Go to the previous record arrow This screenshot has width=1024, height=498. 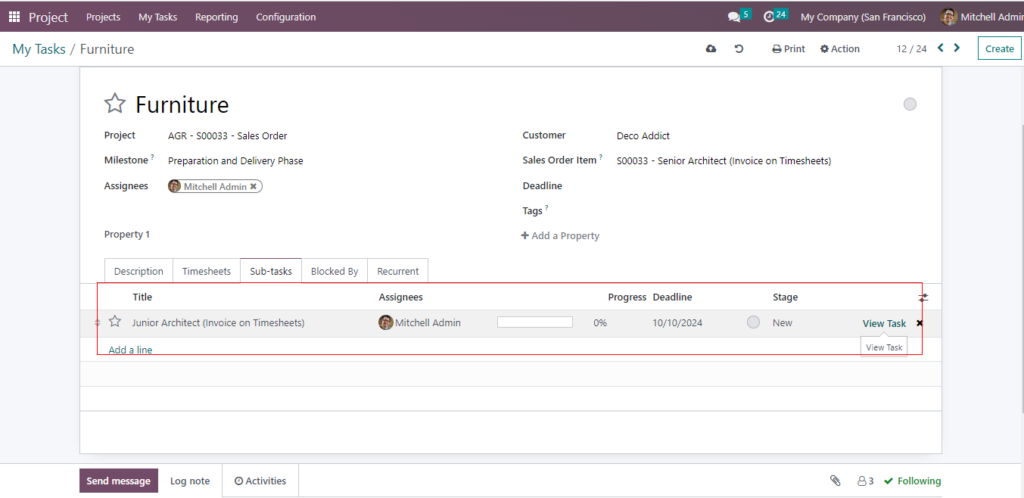pyautogui.click(x=940, y=48)
